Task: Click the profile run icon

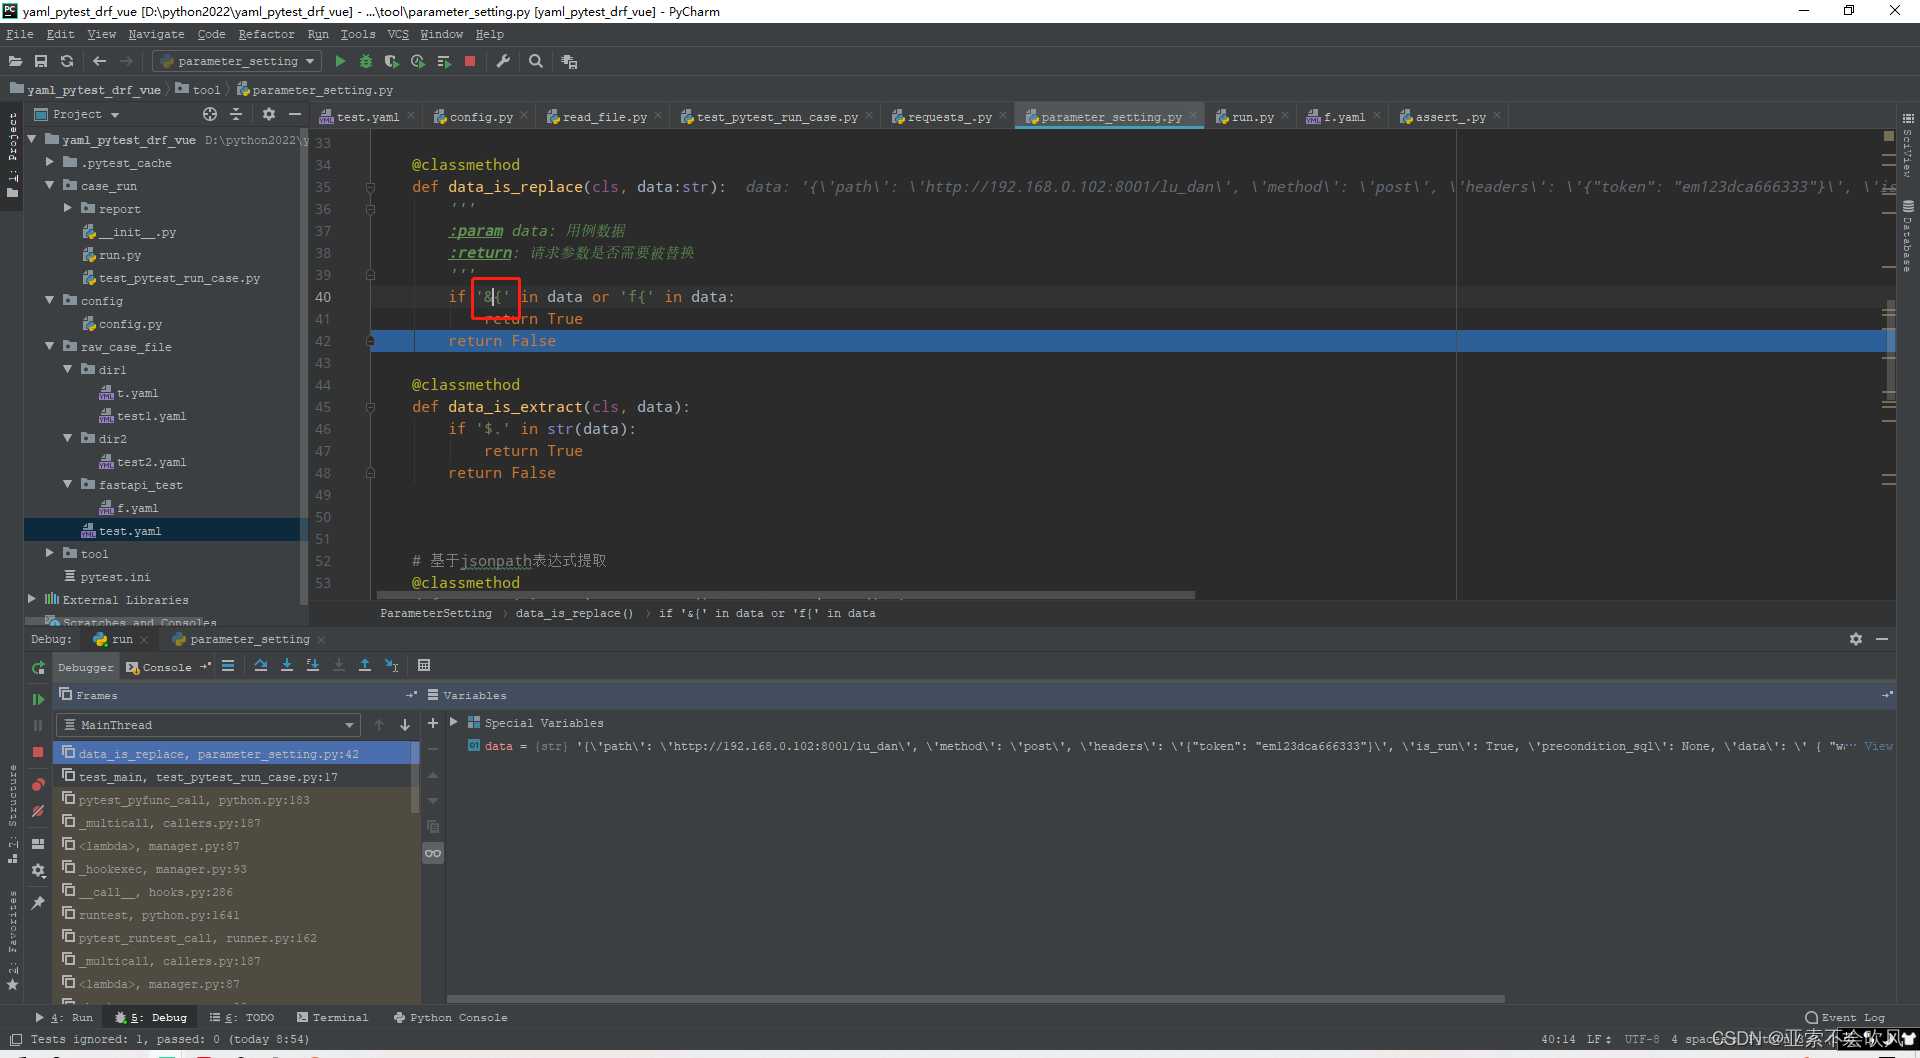Action: (x=418, y=61)
